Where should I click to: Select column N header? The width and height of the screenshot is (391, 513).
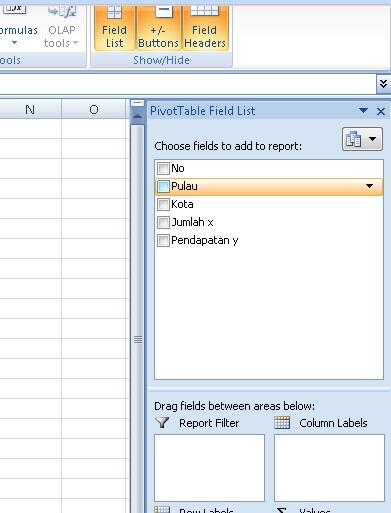(x=30, y=109)
